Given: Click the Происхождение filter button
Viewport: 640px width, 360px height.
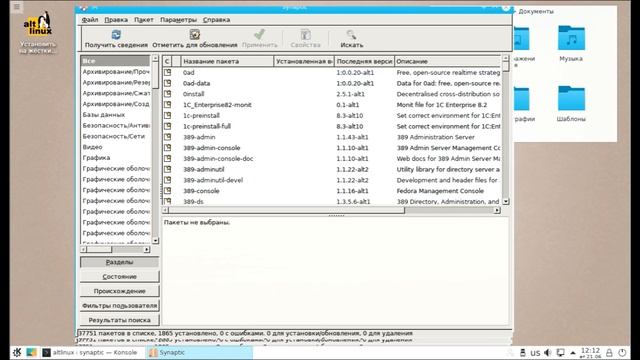Looking at the screenshot, I should [x=120, y=291].
